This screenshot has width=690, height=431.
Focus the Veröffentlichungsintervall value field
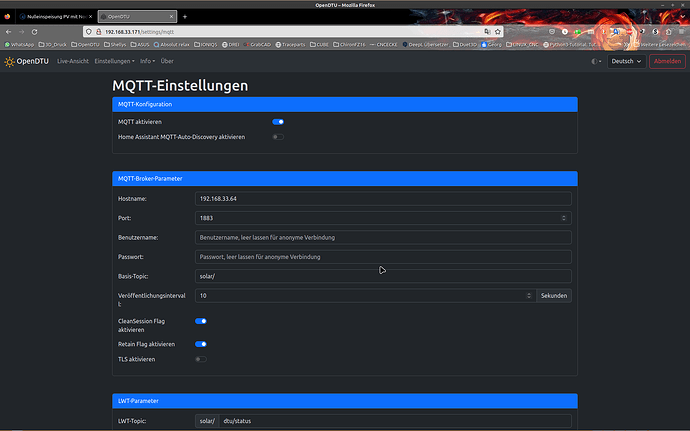(x=365, y=295)
